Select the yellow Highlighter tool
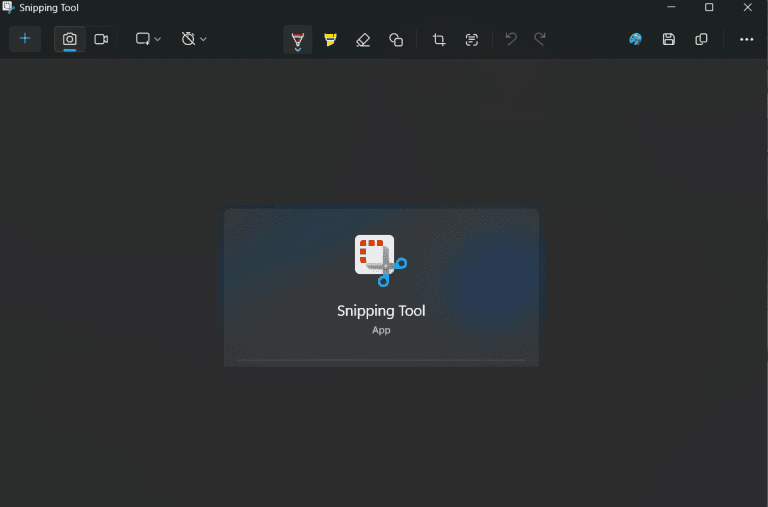The height and width of the screenshot is (507, 768). (331, 40)
